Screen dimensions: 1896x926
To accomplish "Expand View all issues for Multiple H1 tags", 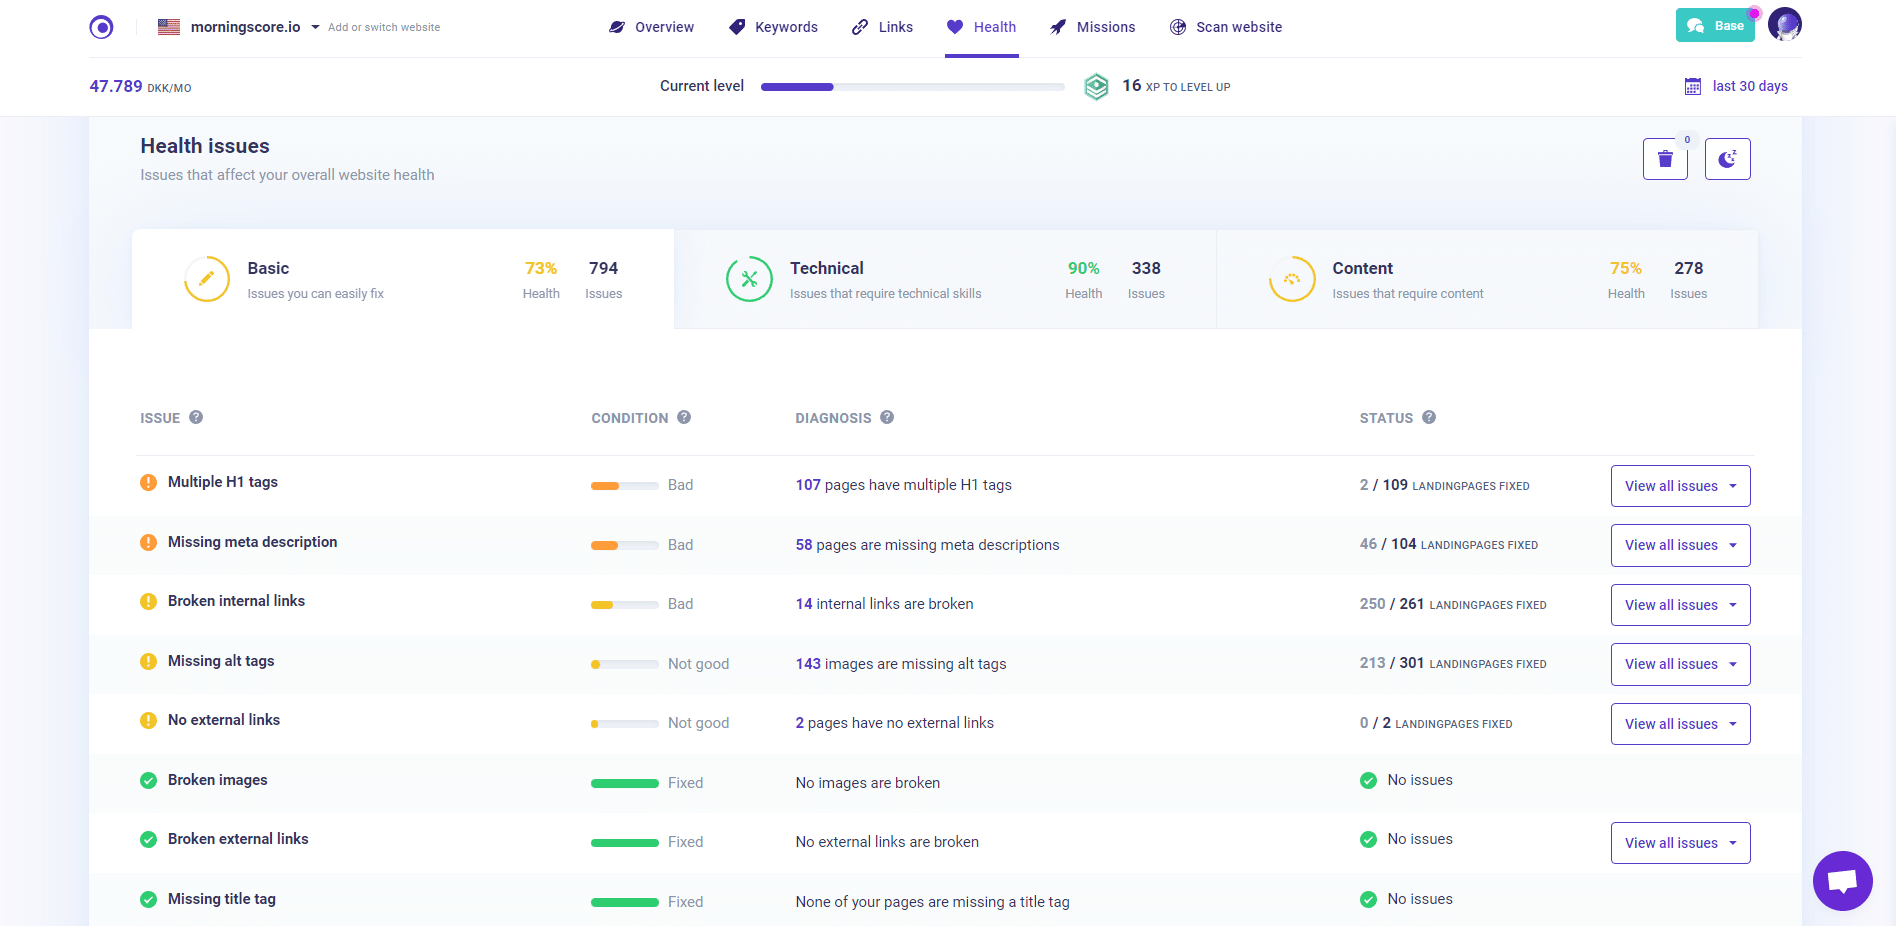I will (1680, 486).
